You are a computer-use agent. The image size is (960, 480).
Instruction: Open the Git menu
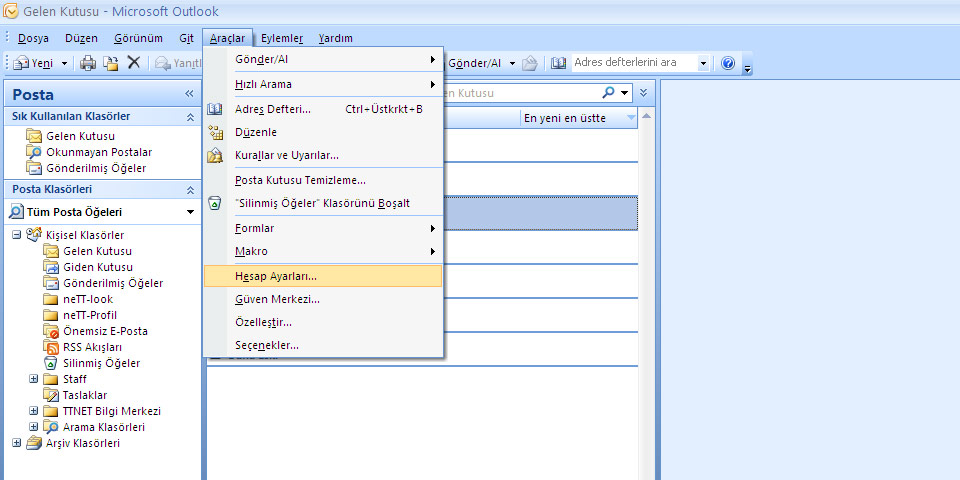coord(186,38)
